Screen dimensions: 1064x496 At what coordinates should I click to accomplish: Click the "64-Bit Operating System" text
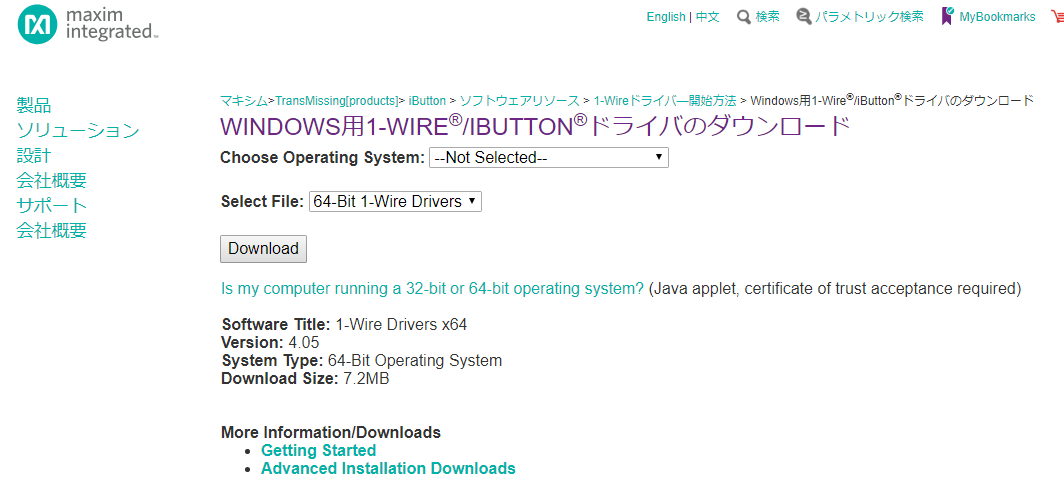click(415, 360)
